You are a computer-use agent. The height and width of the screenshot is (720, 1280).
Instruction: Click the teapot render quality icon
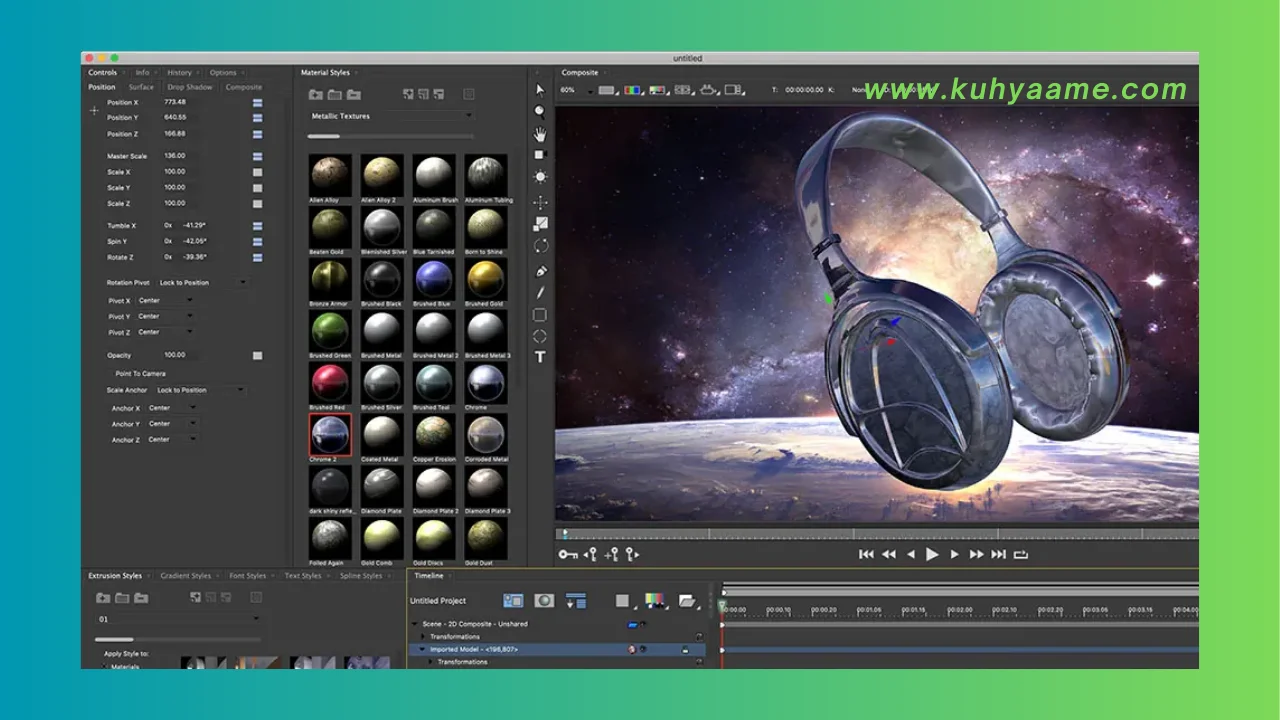(x=709, y=90)
